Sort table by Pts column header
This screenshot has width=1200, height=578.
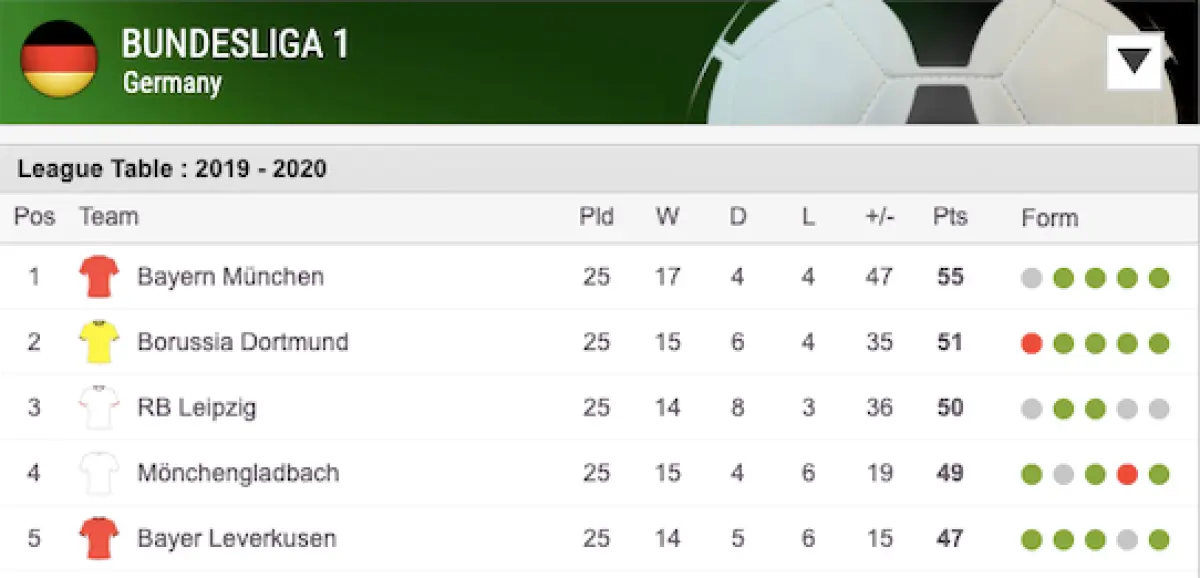pos(950,216)
